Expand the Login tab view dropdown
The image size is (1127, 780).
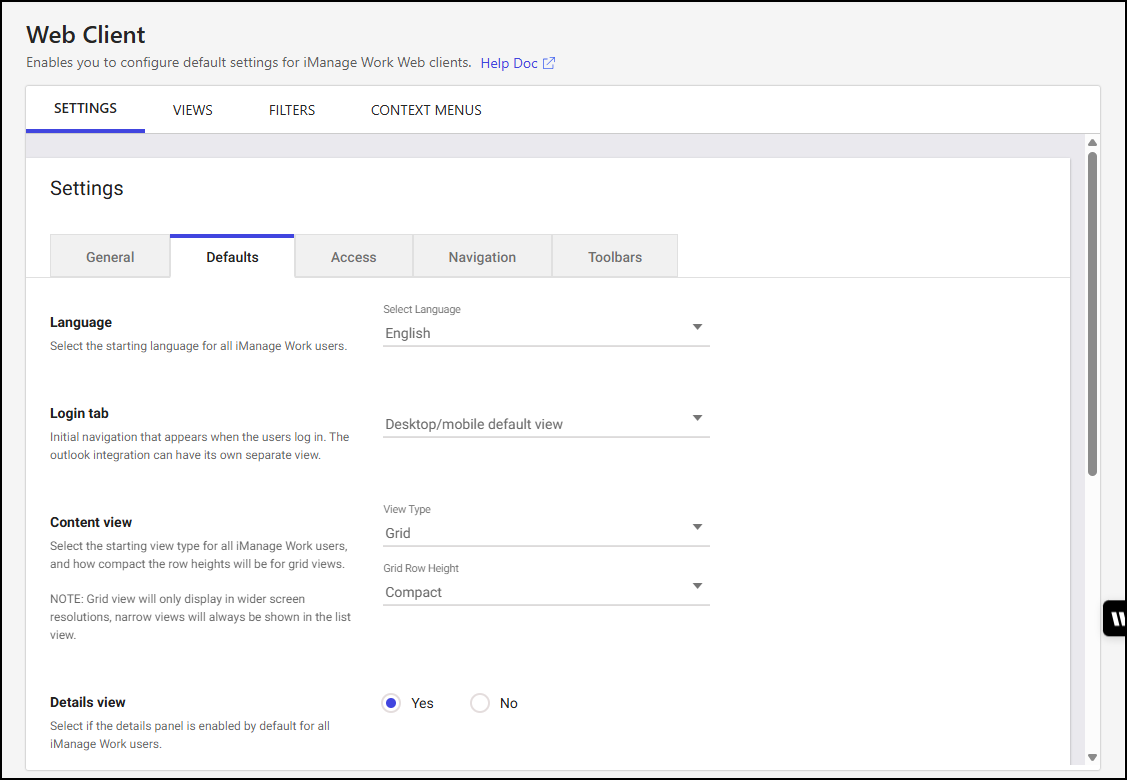(x=546, y=423)
